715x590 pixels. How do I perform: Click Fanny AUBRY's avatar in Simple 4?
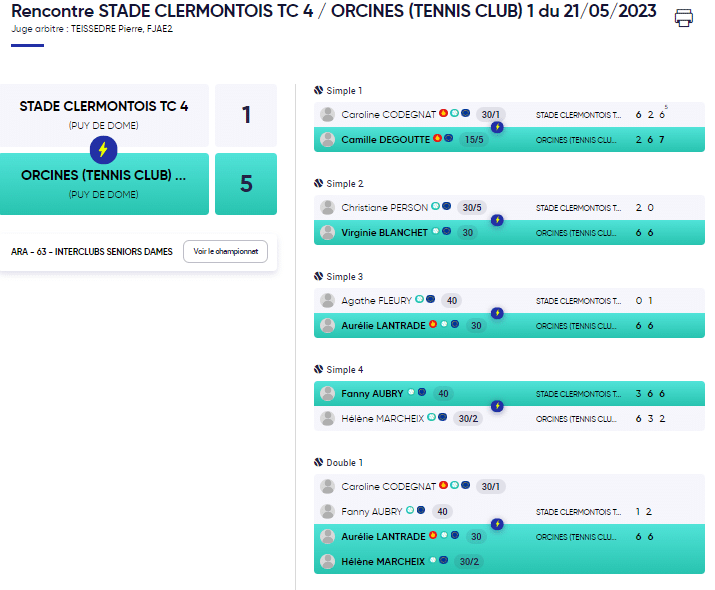click(327, 393)
